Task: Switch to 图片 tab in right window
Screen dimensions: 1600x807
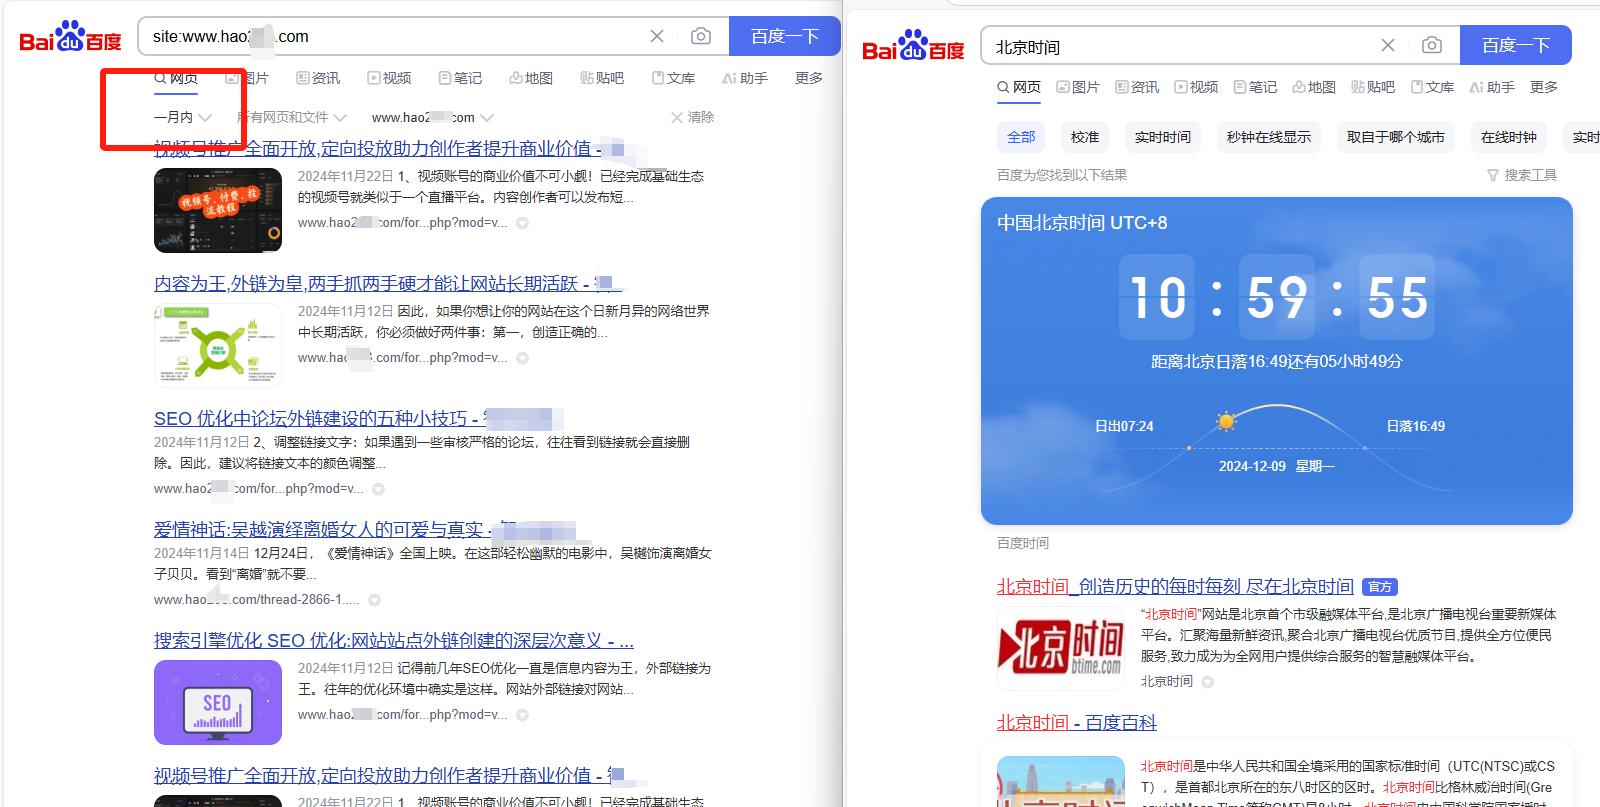Action: tap(1077, 87)
